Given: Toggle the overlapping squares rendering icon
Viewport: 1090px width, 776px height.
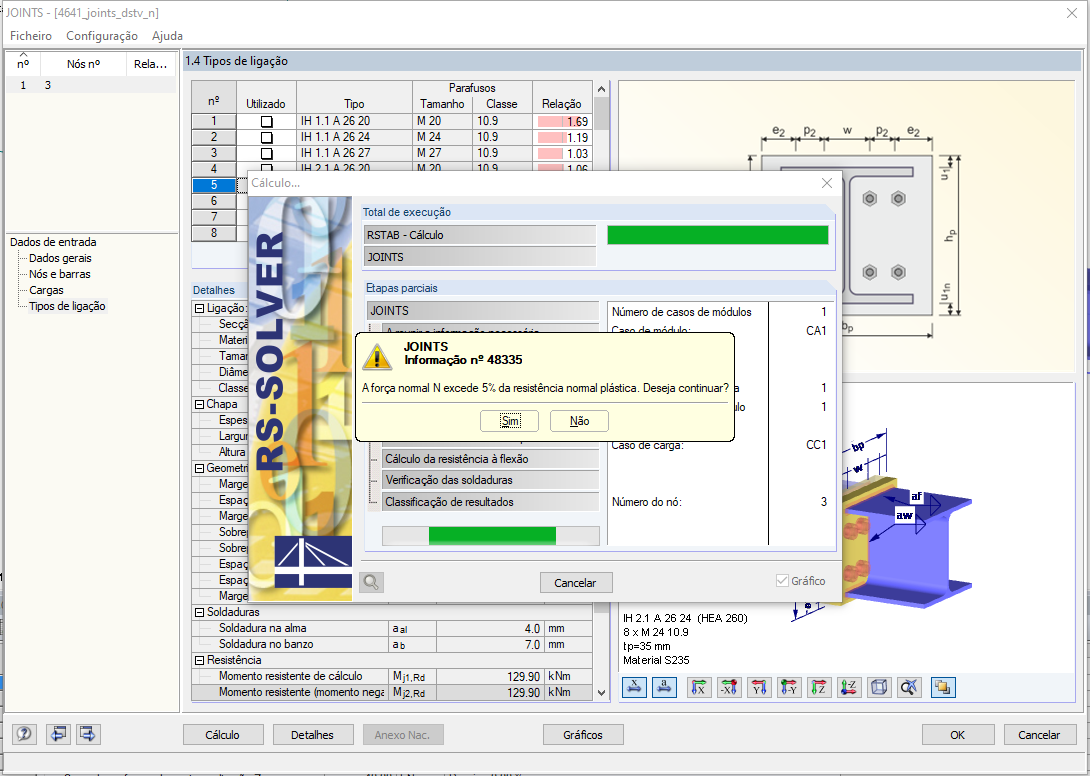Looking at the screenshot, I should point(943,688).
